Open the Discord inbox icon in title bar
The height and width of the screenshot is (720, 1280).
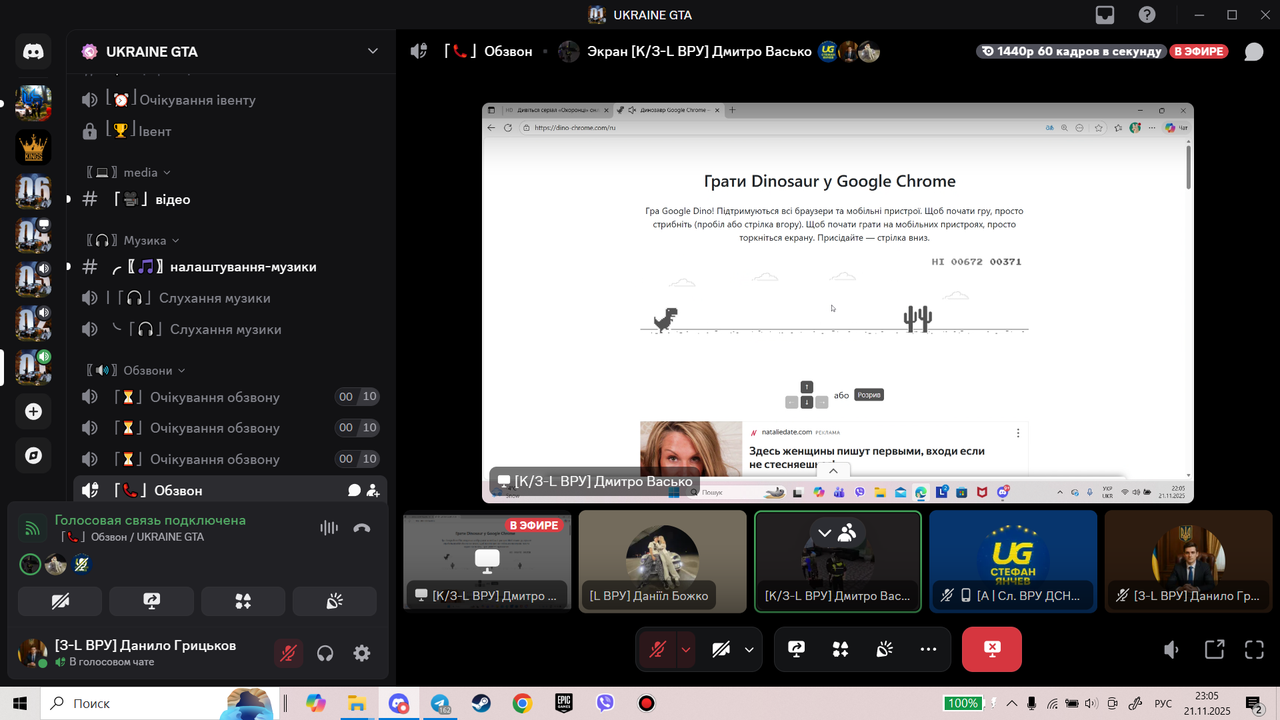[x=1105, y=15]
